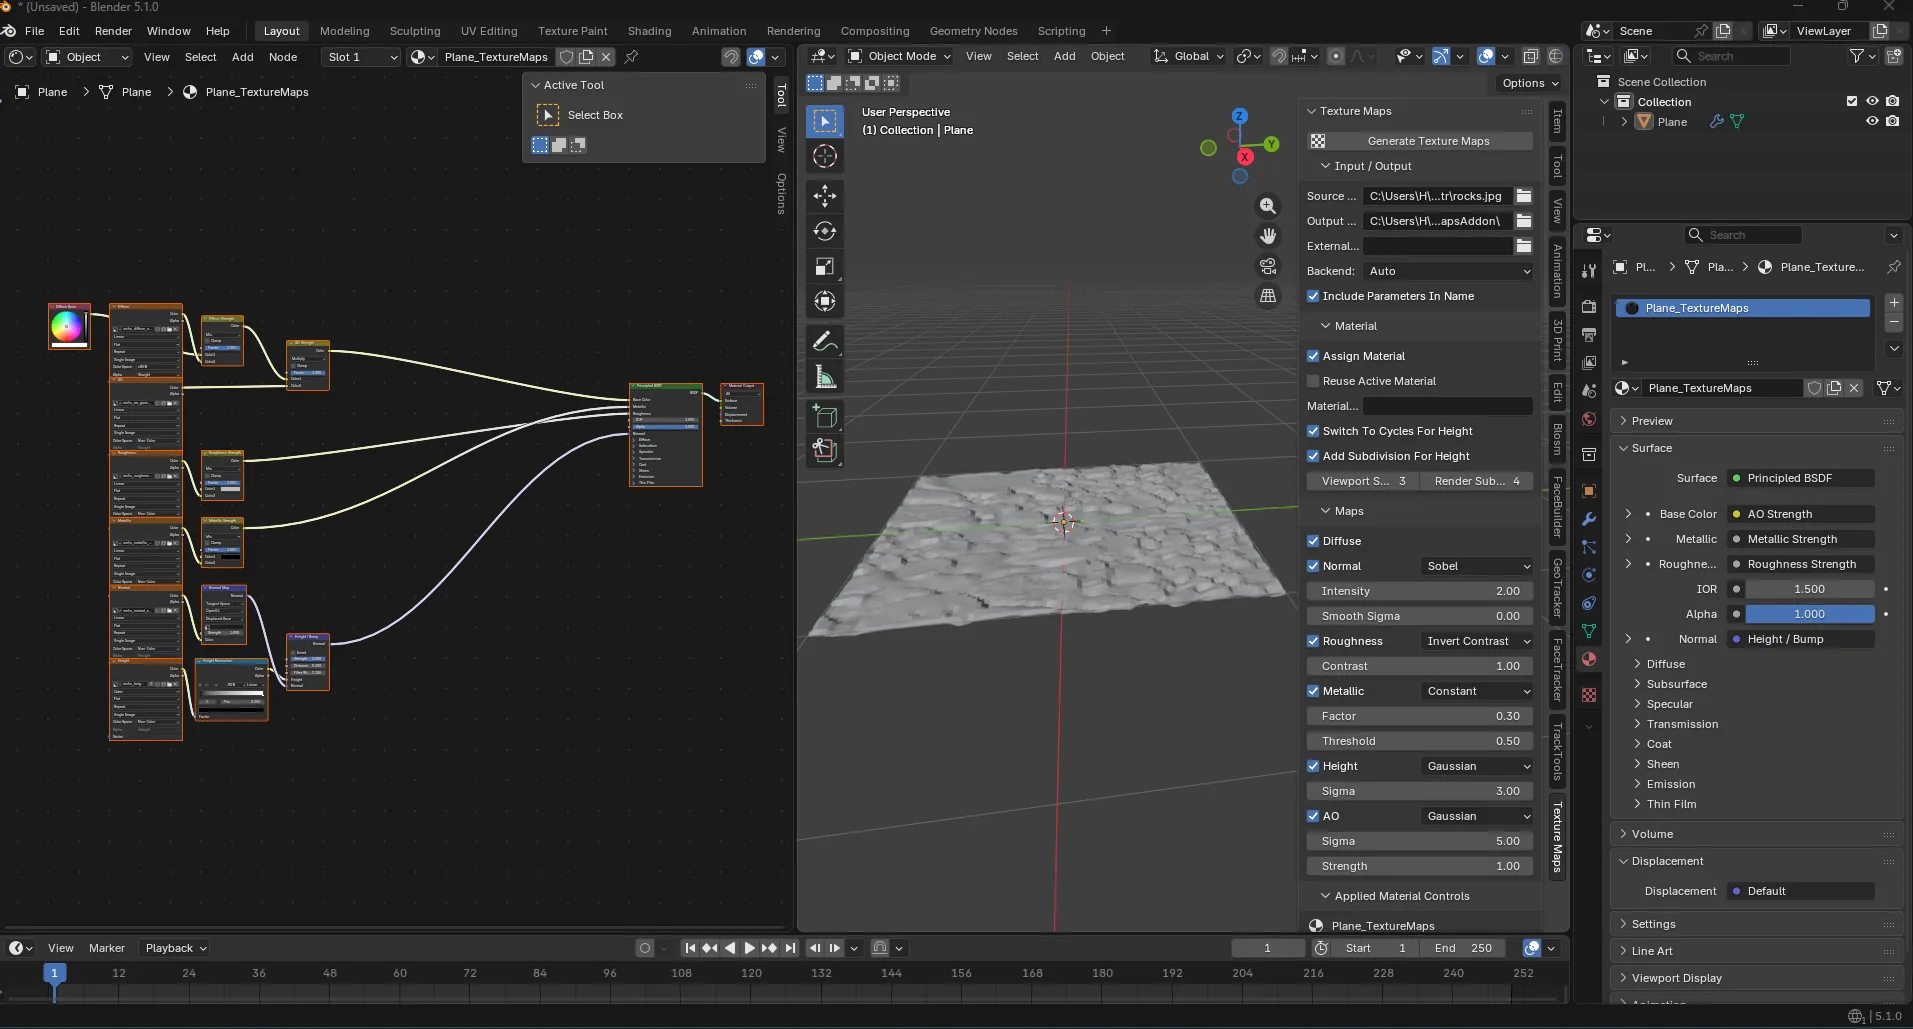Select the Annotate tool
Viewport: 1913px width, 1029px height.
point(825,341)
